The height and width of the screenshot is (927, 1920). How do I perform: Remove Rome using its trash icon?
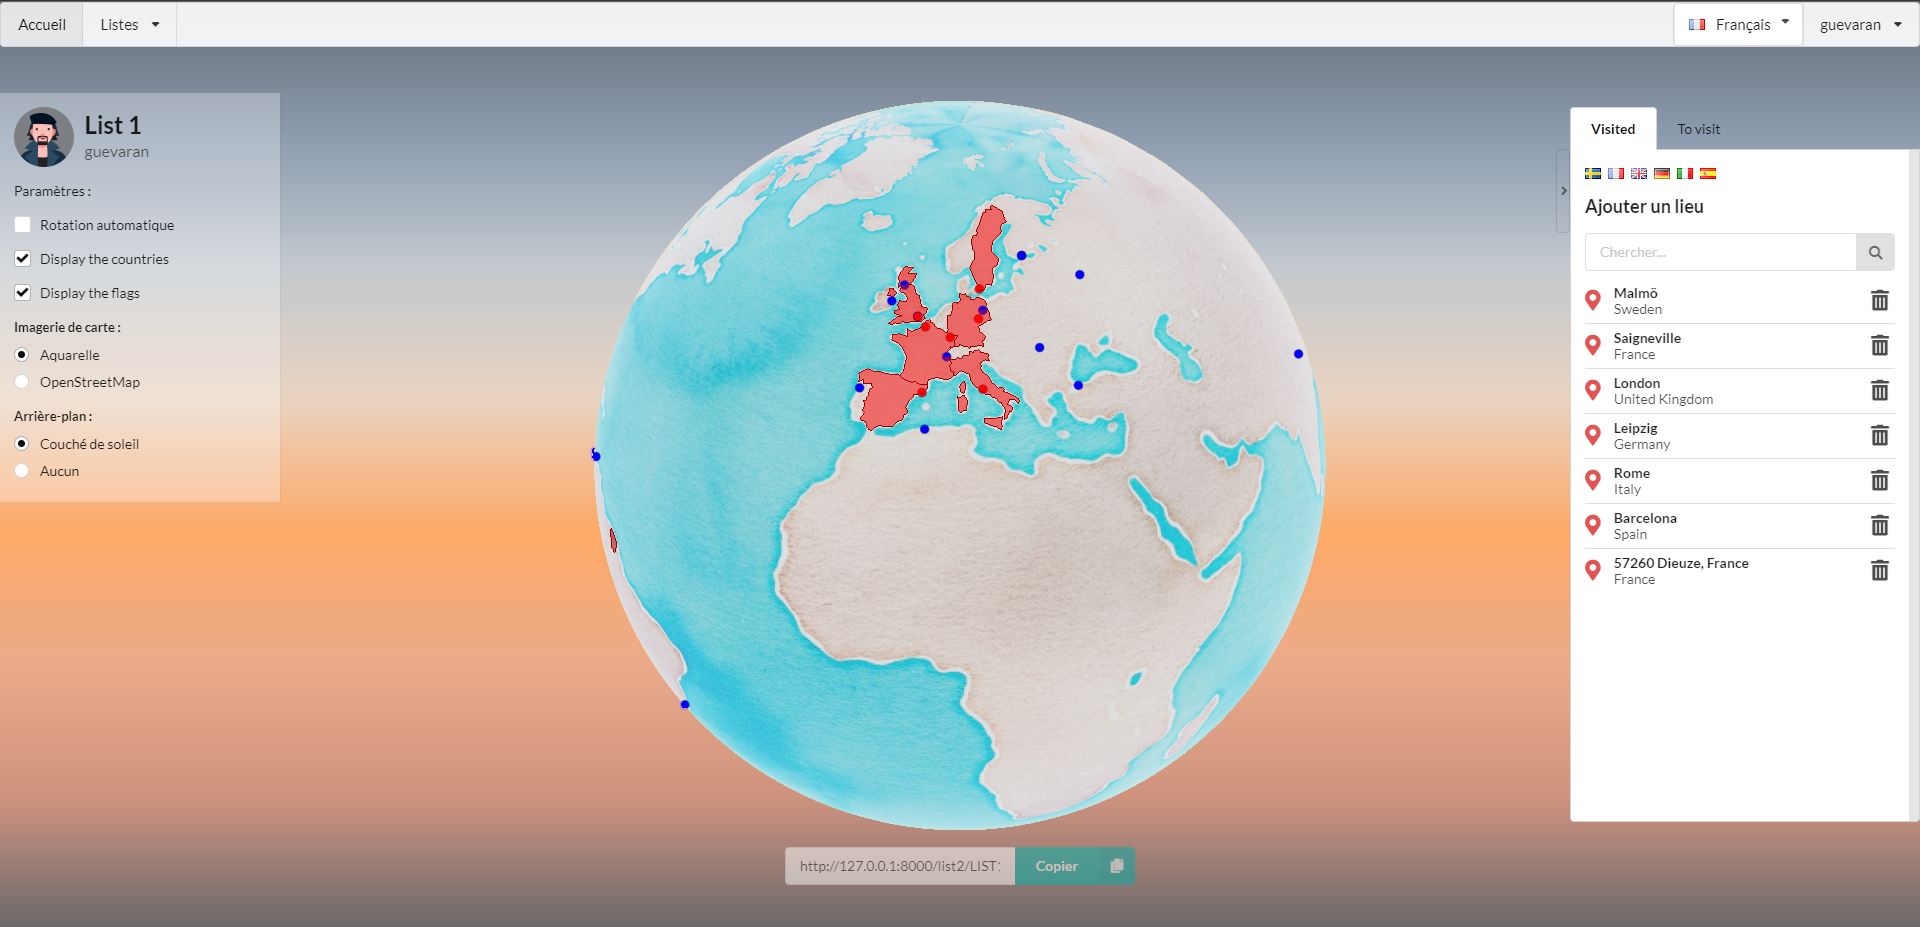coord(1879,481)
